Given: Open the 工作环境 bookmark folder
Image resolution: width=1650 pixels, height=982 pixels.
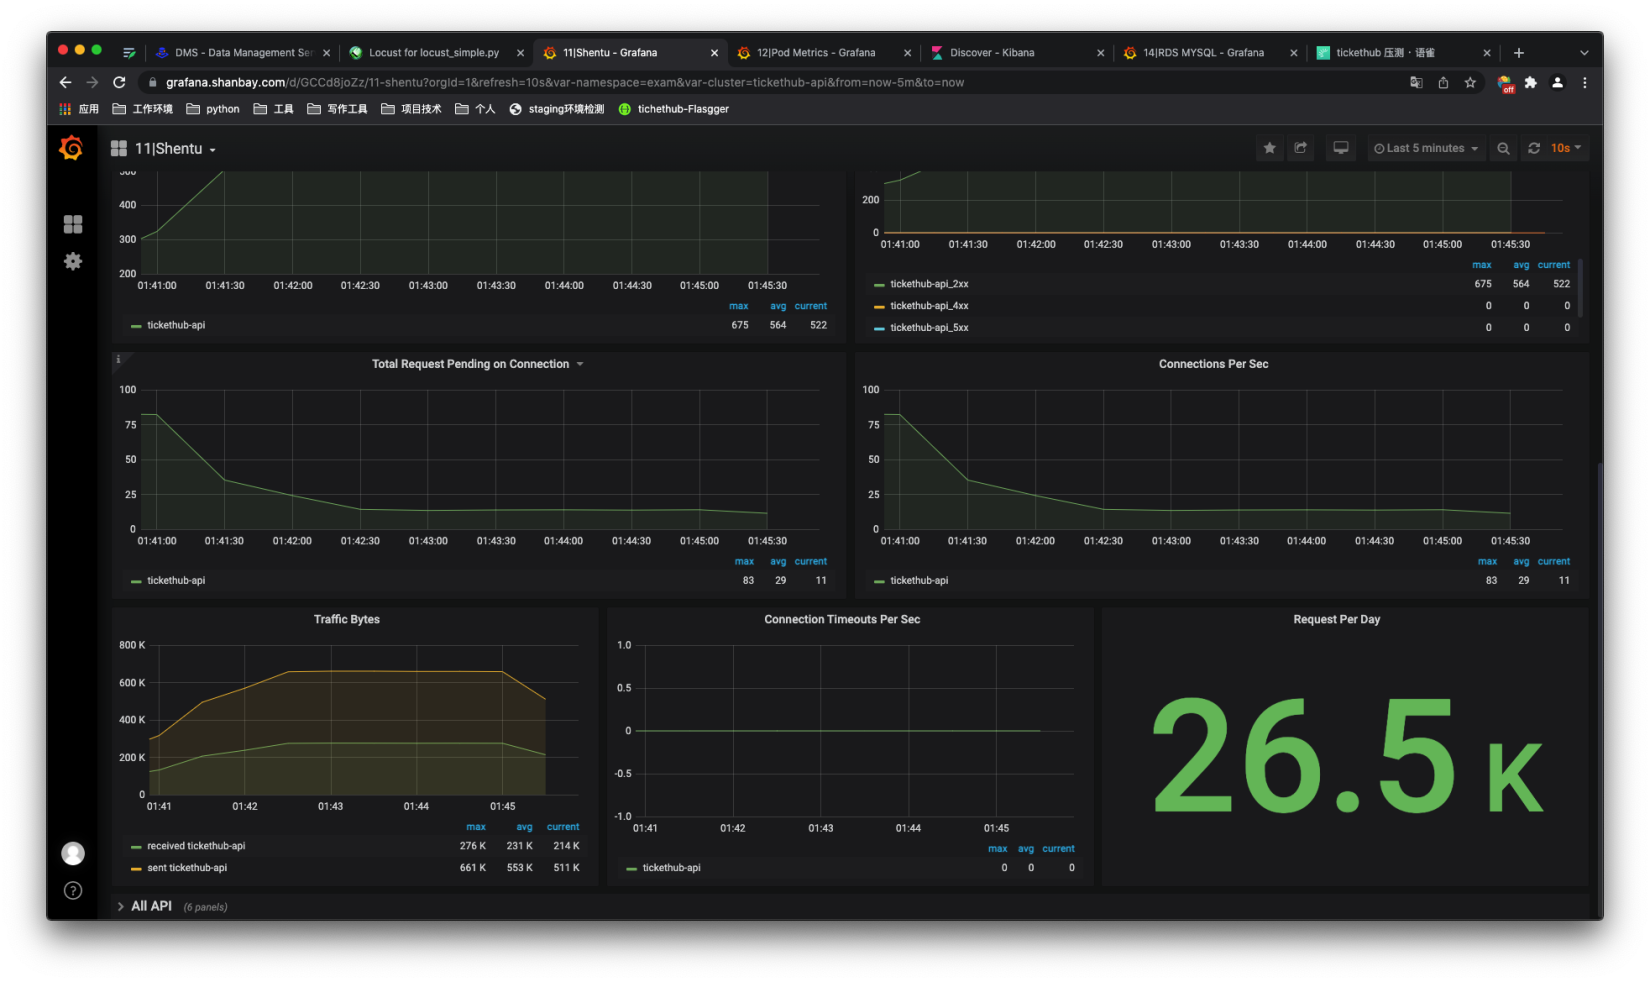Looking at the screenshot, I should (142, 109).
